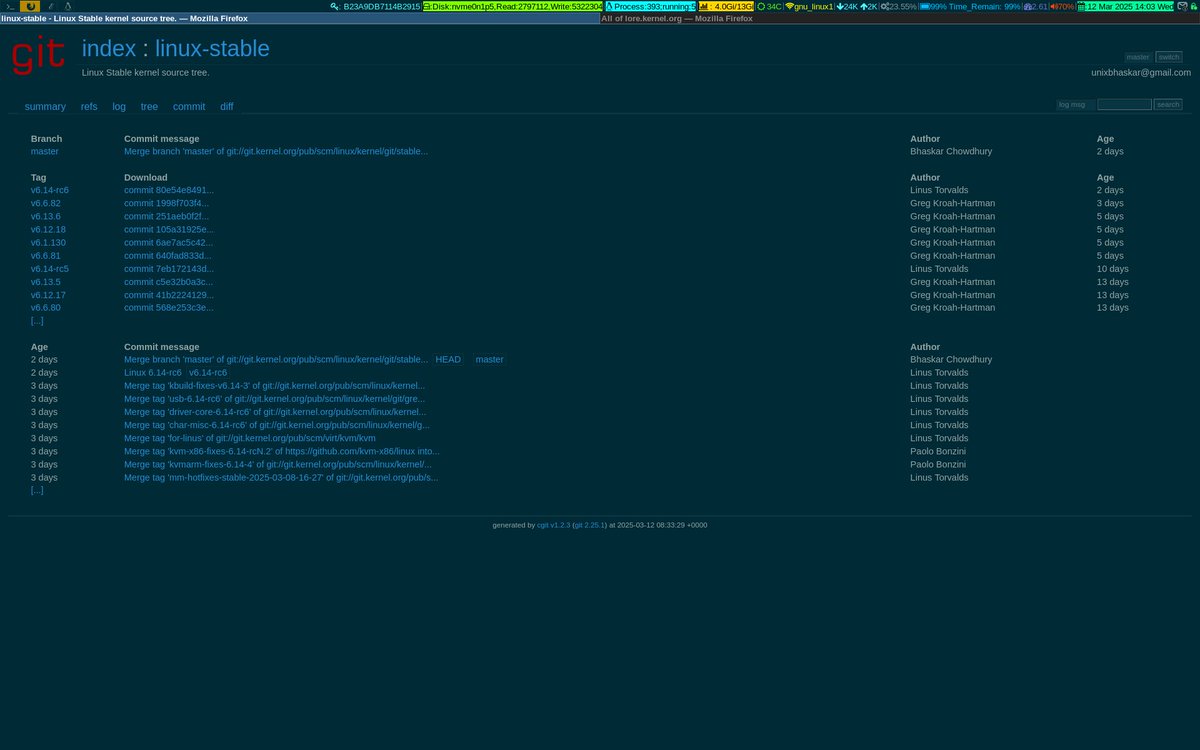This screenshot has height=750, width=1200.
Task: Click the Disk nvme0n1p5 status indicator
Action: coord(512,6)
